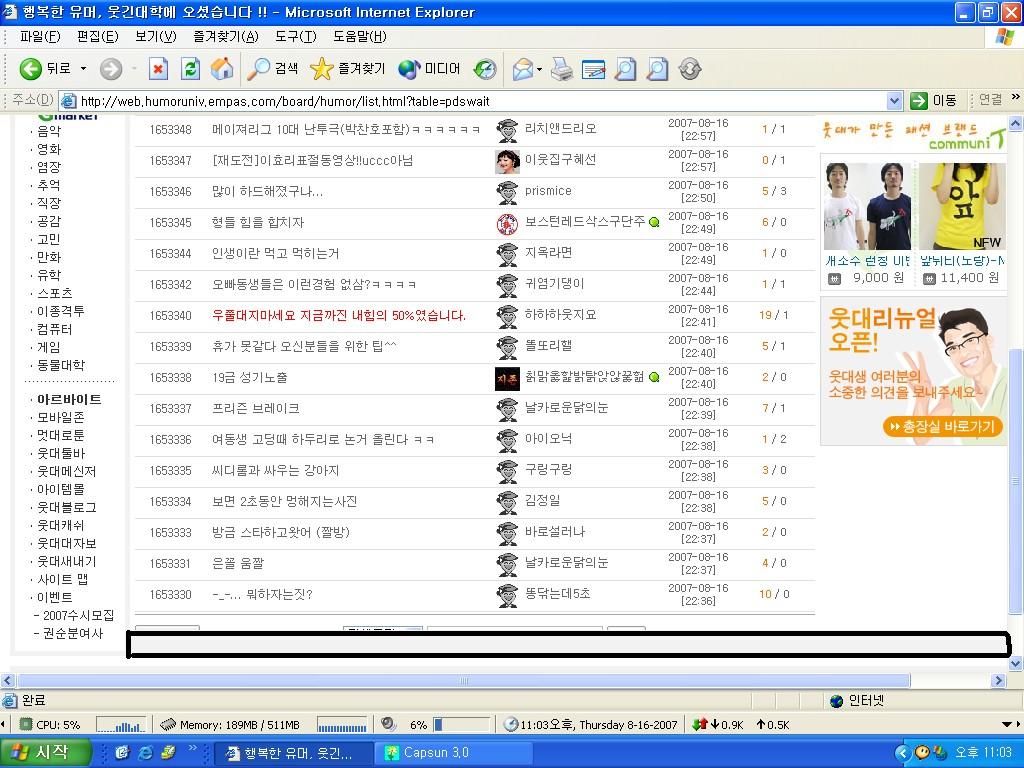Open '웃대메신저' sidebar link
1024x768 pixels.
coord(66,471)
